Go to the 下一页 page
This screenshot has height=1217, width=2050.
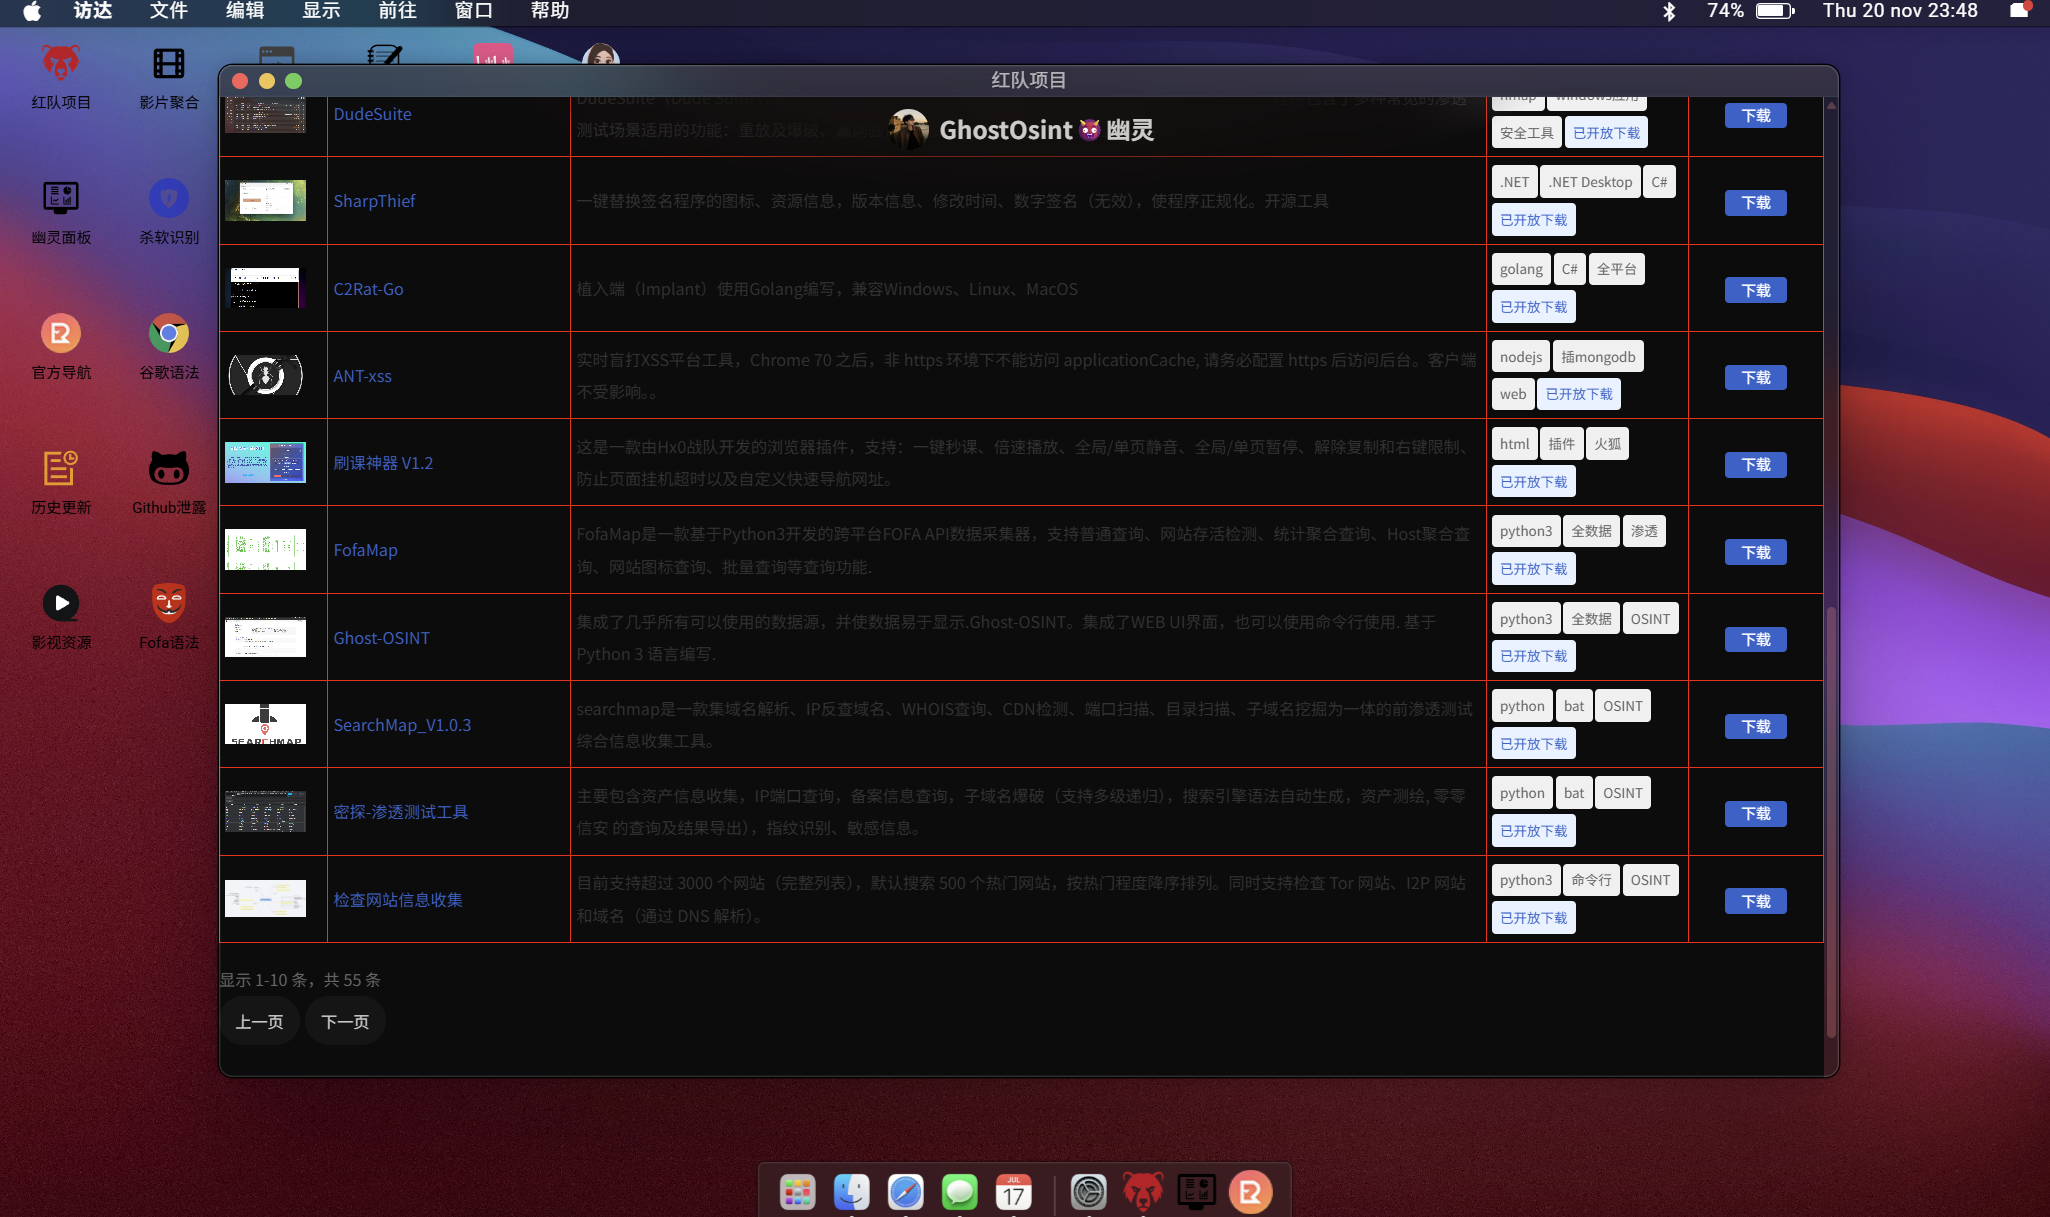(x=345, y=1021)
